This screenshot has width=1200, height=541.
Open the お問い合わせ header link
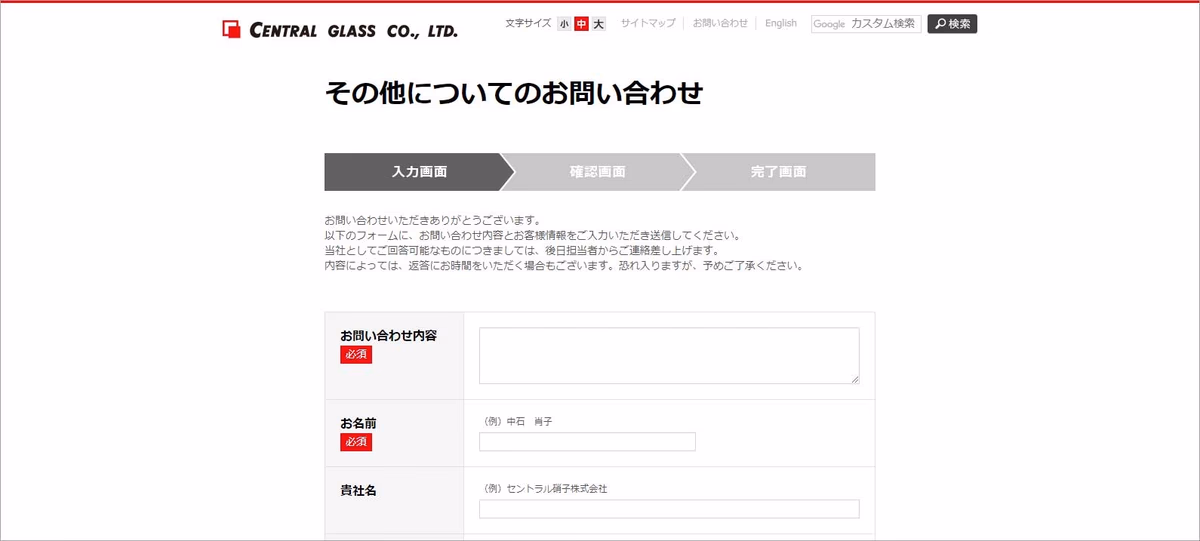click(x=720, y=23)
